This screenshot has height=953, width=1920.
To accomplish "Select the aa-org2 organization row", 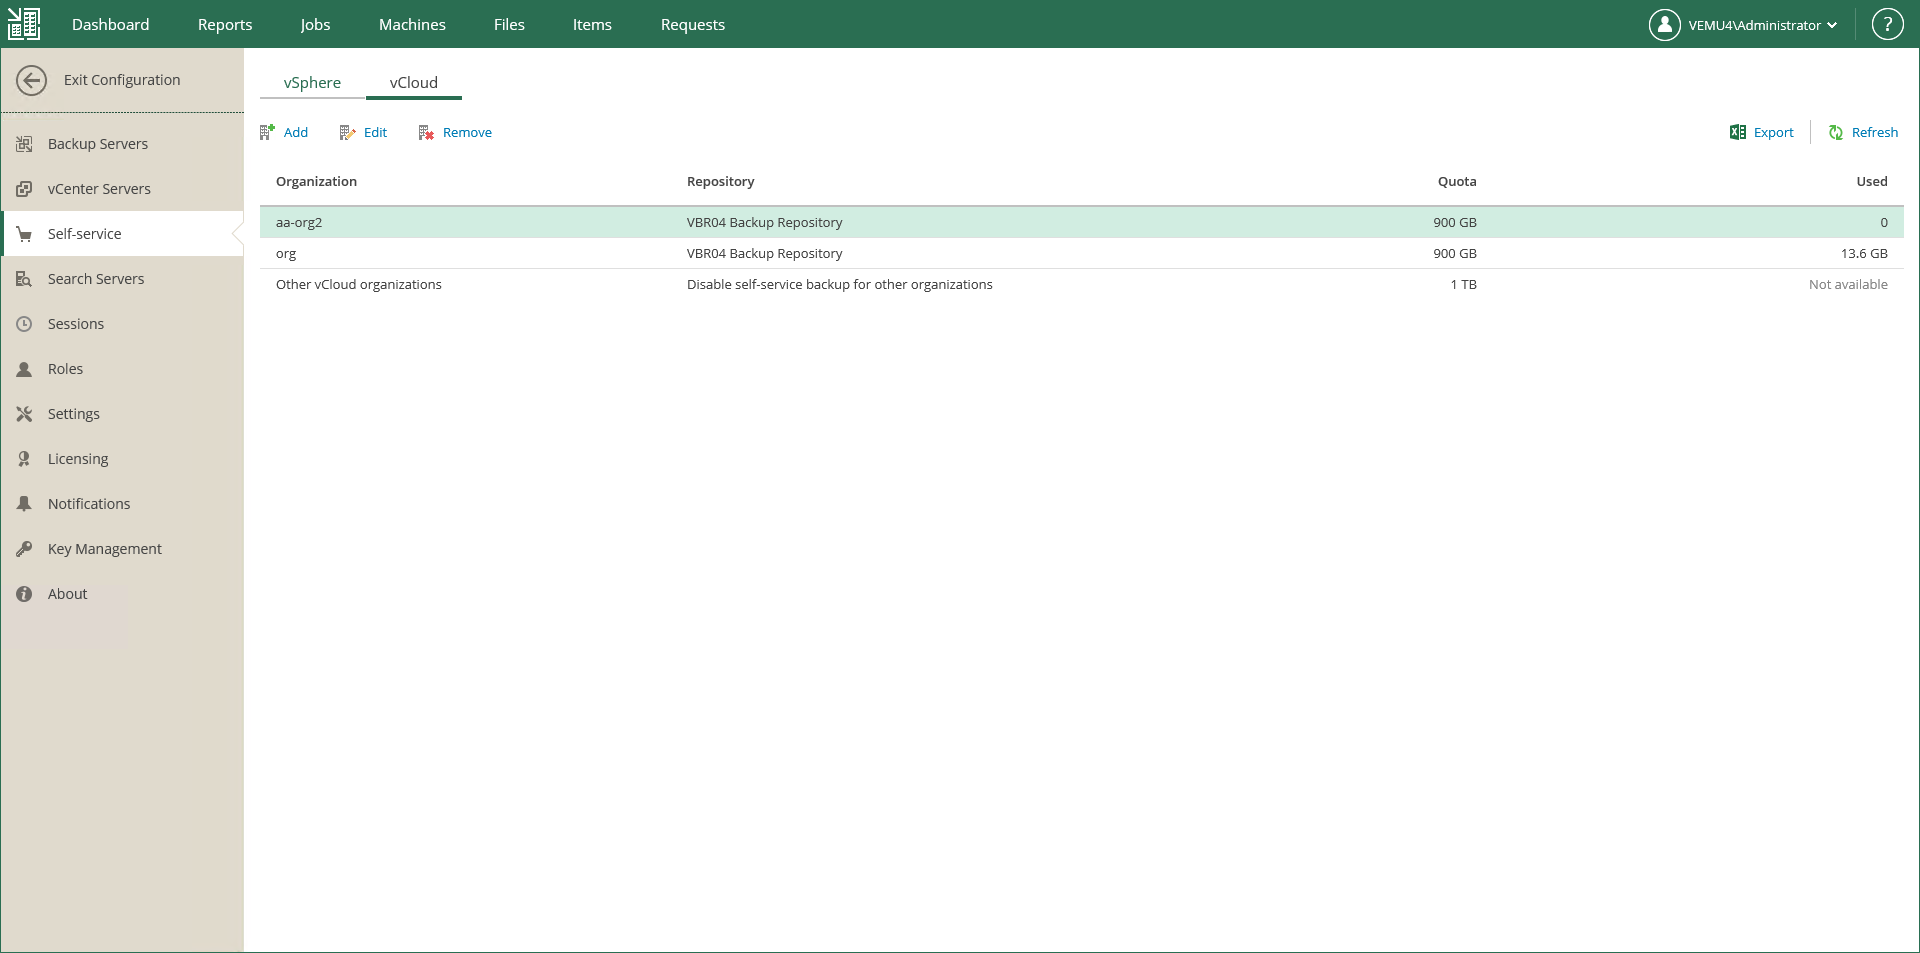I will tap(1082, 222).
